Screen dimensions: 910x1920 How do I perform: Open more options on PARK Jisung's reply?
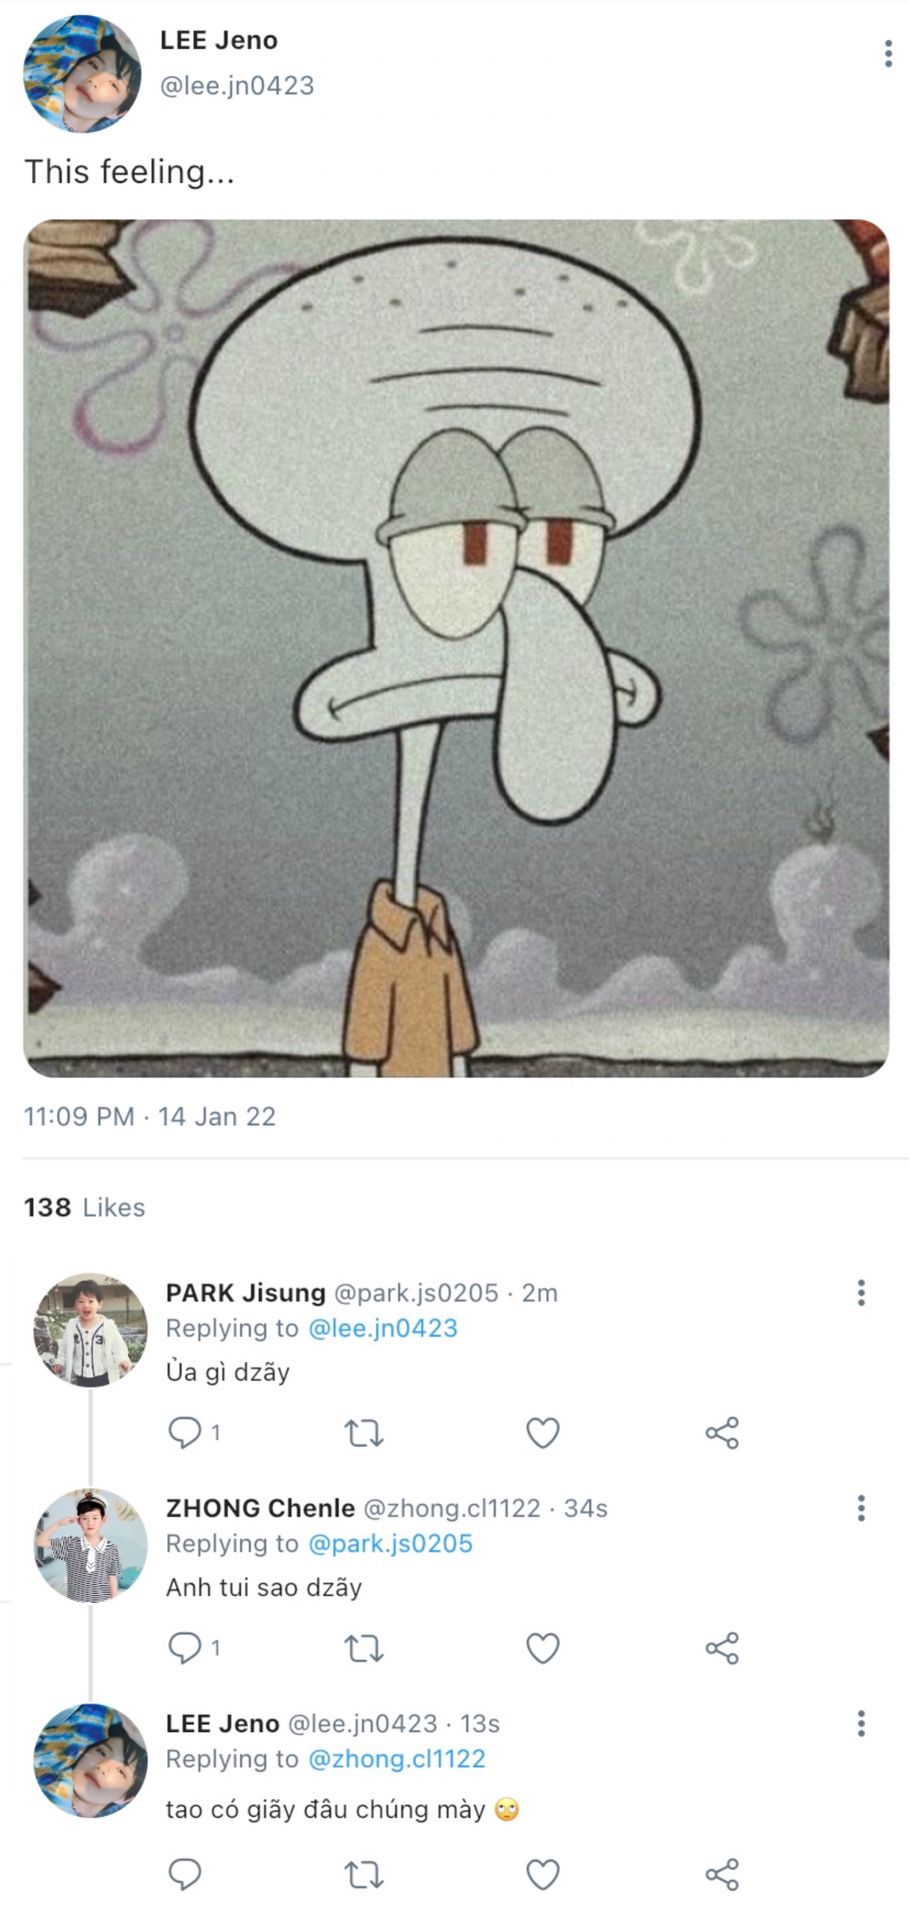861,1293
